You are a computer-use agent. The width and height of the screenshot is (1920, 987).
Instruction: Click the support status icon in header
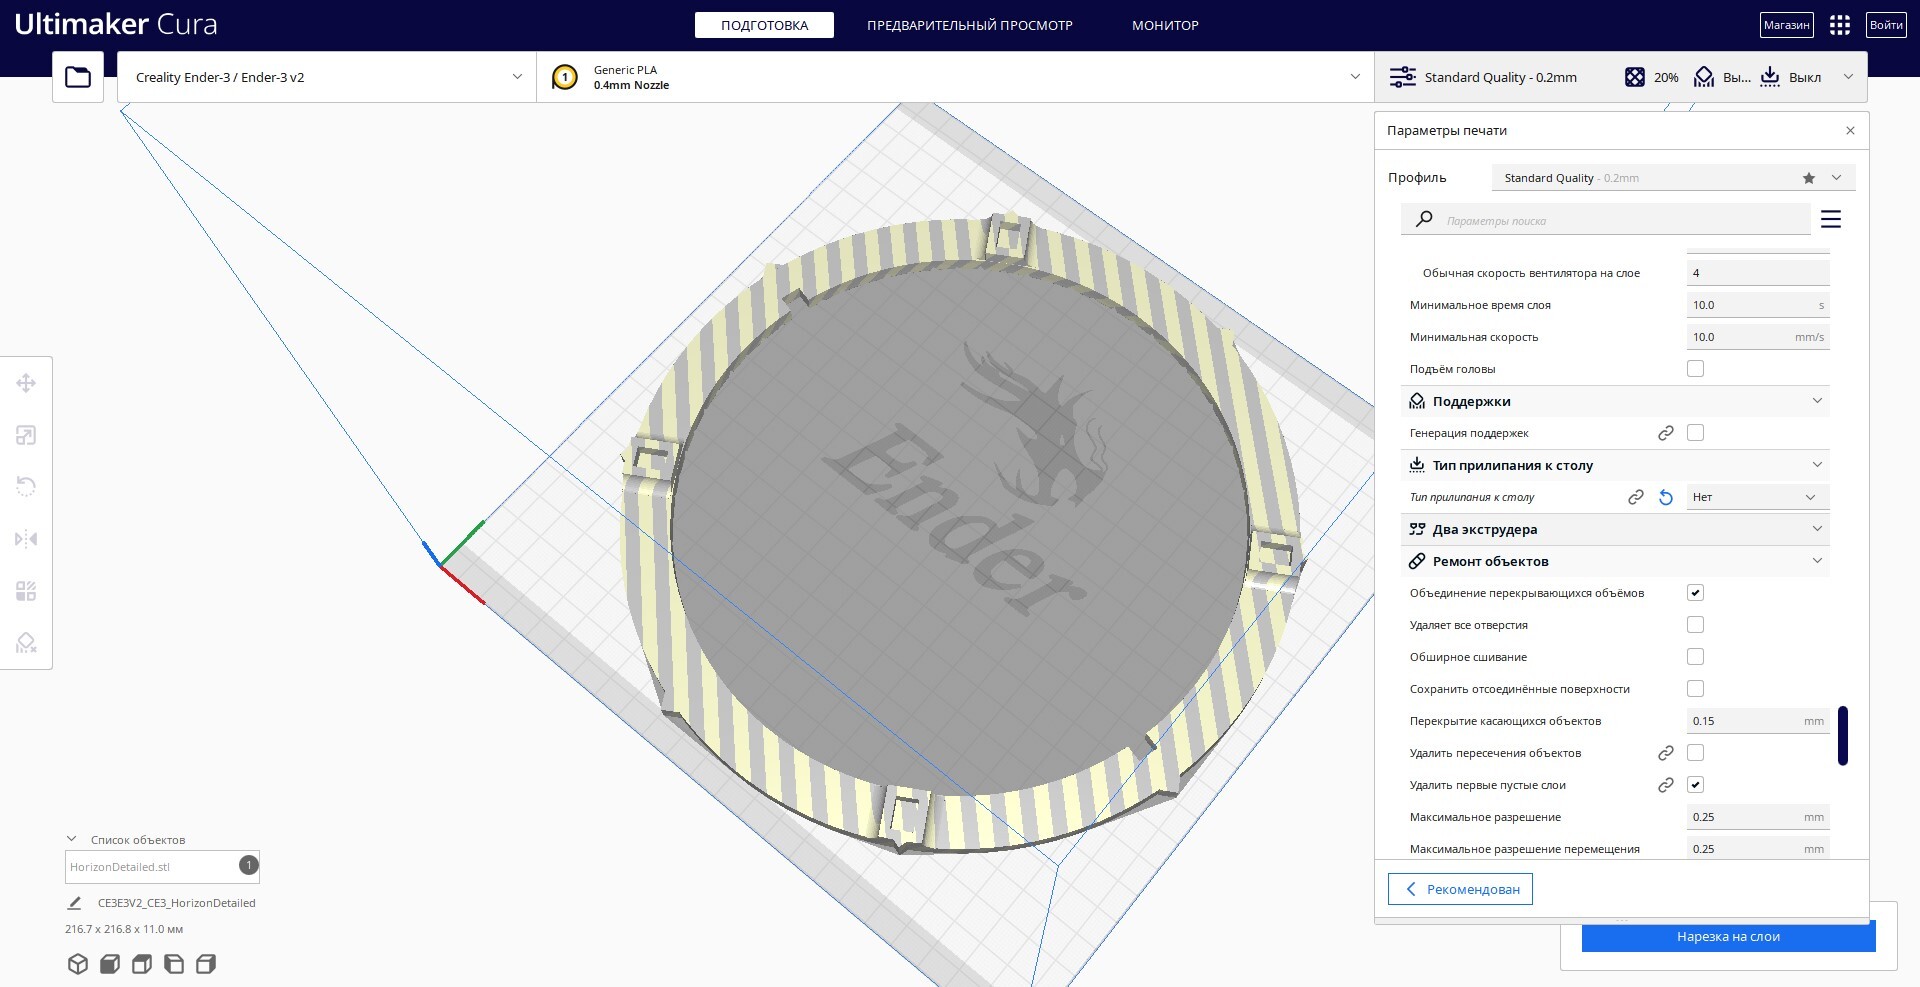1704,77
